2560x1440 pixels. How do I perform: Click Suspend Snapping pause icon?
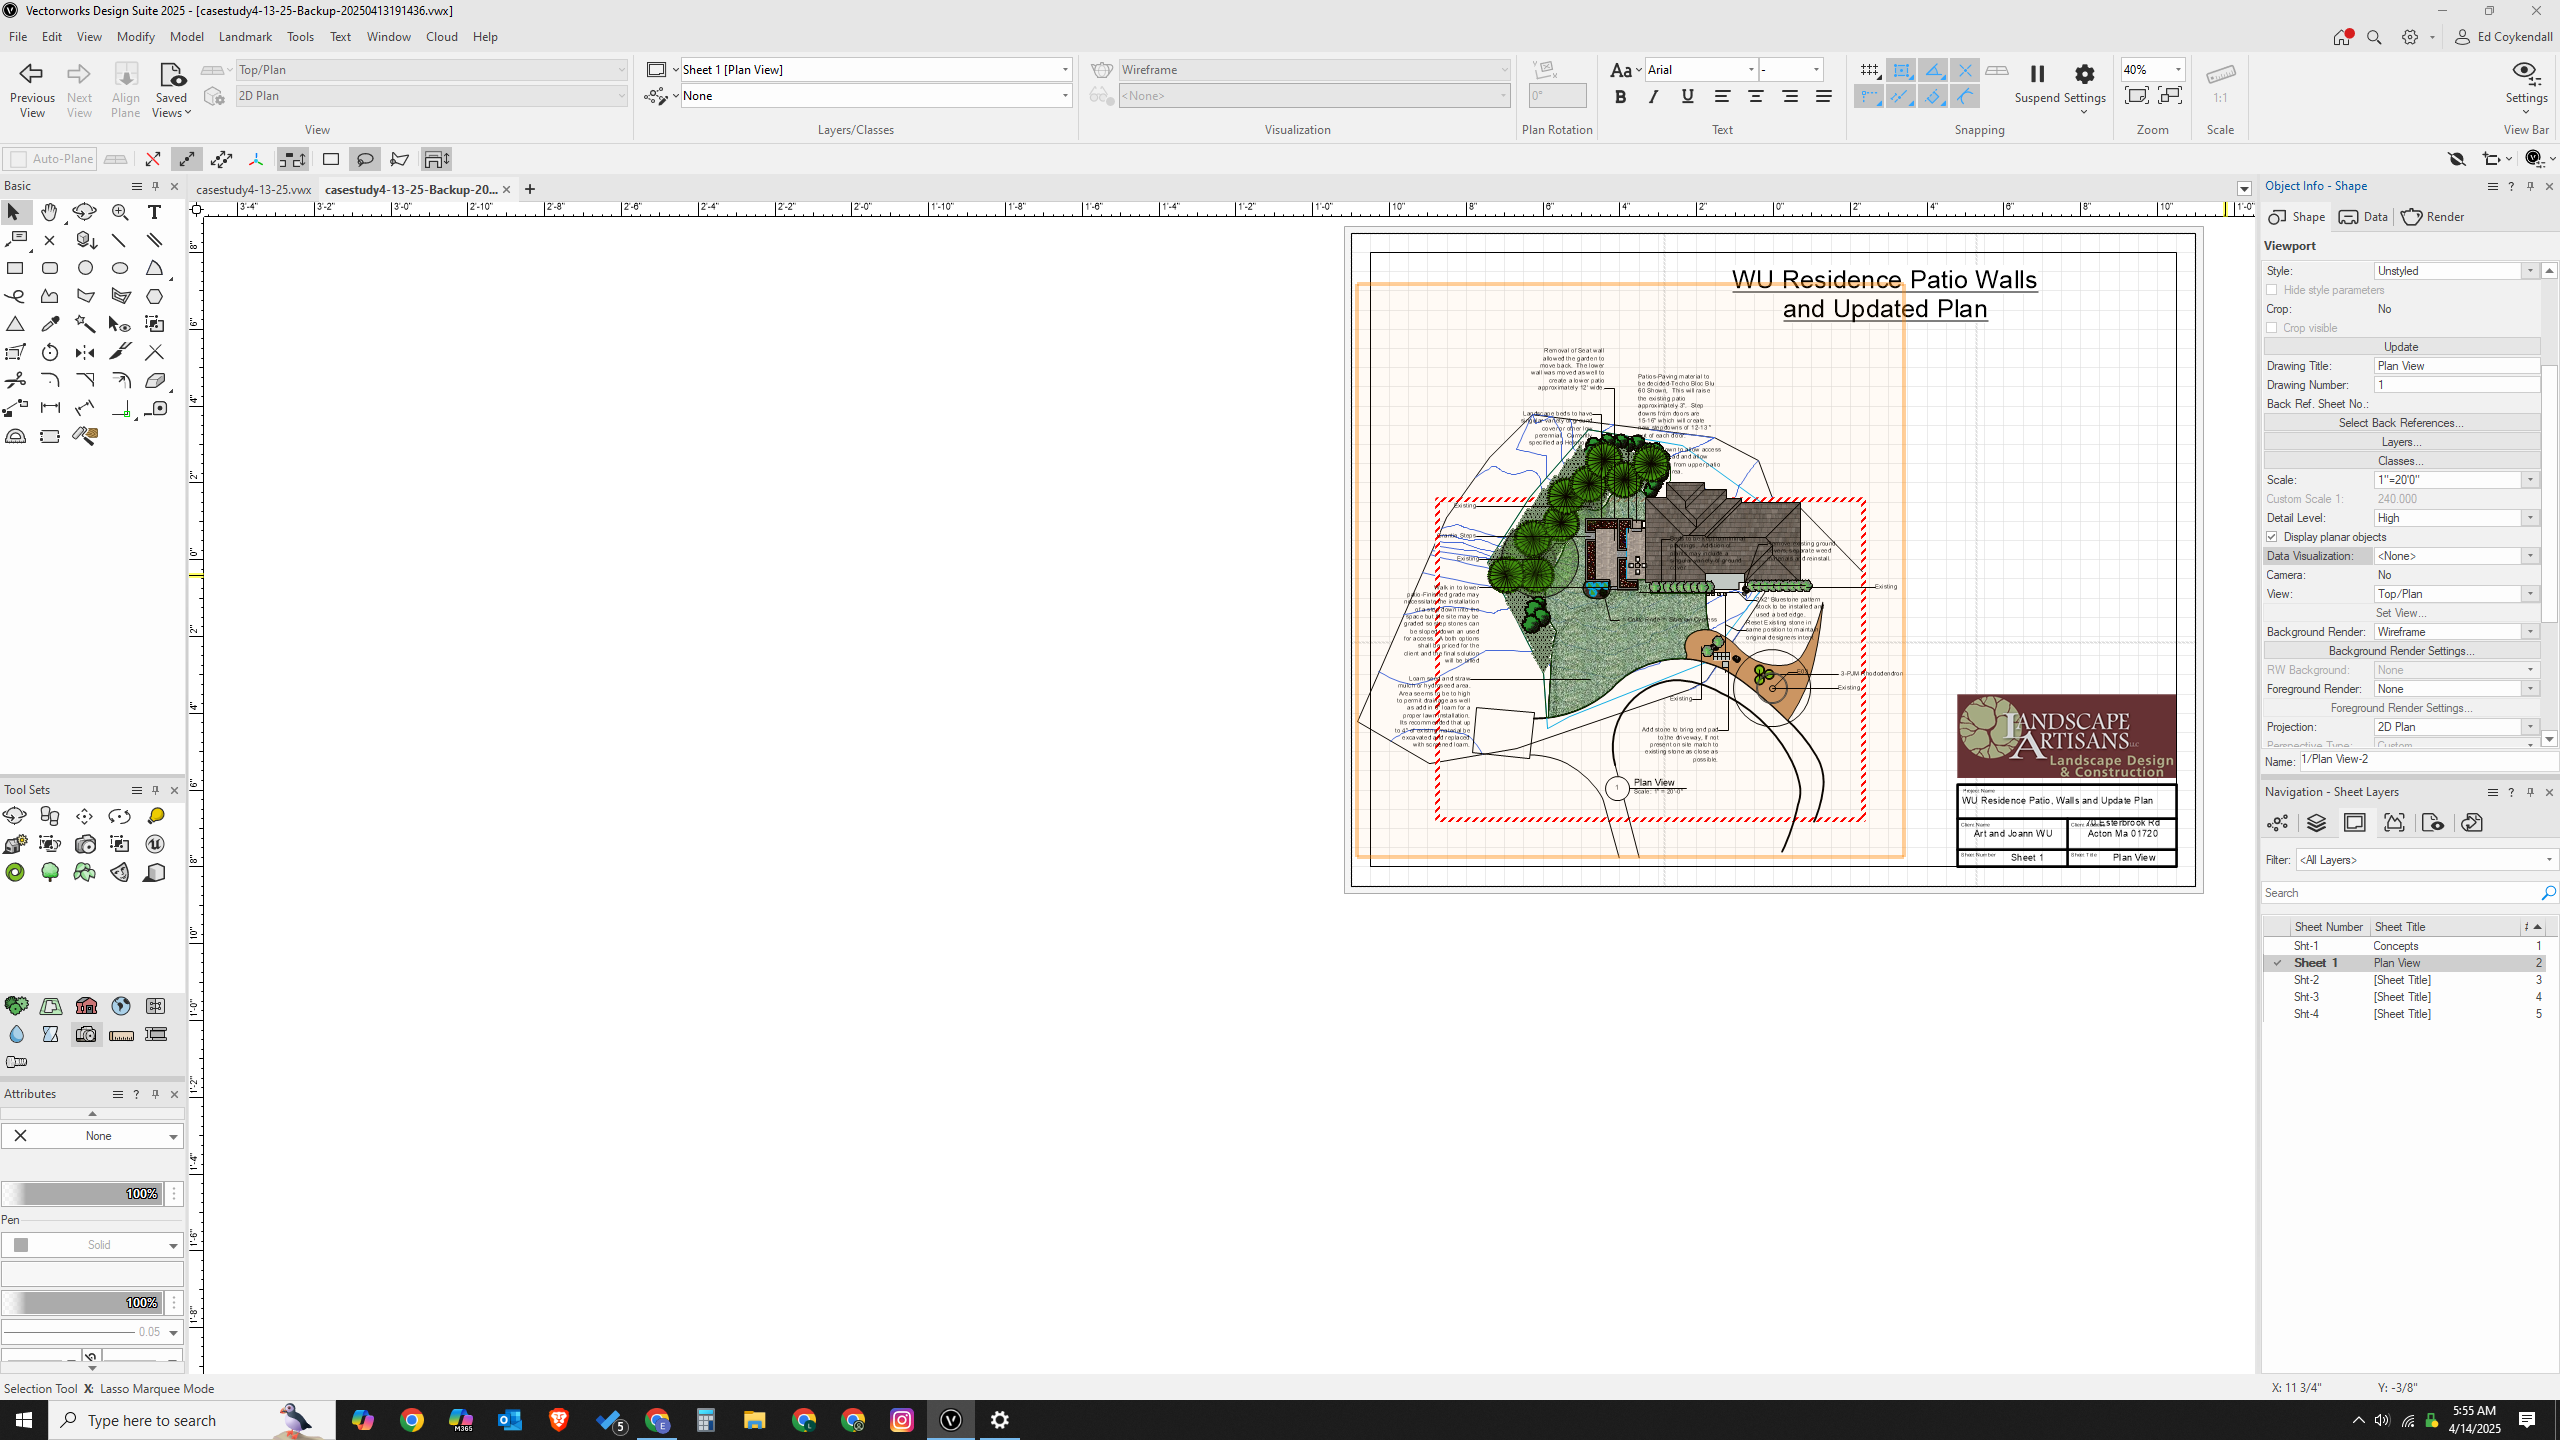(2037, 74)
